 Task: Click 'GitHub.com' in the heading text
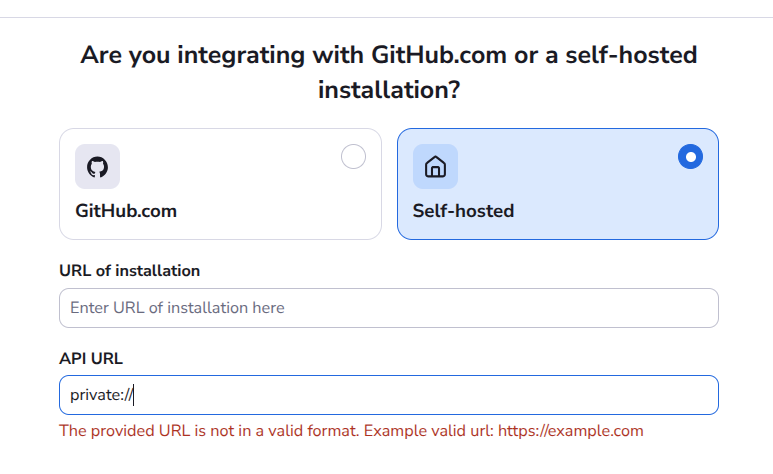[x=439, y=55]
